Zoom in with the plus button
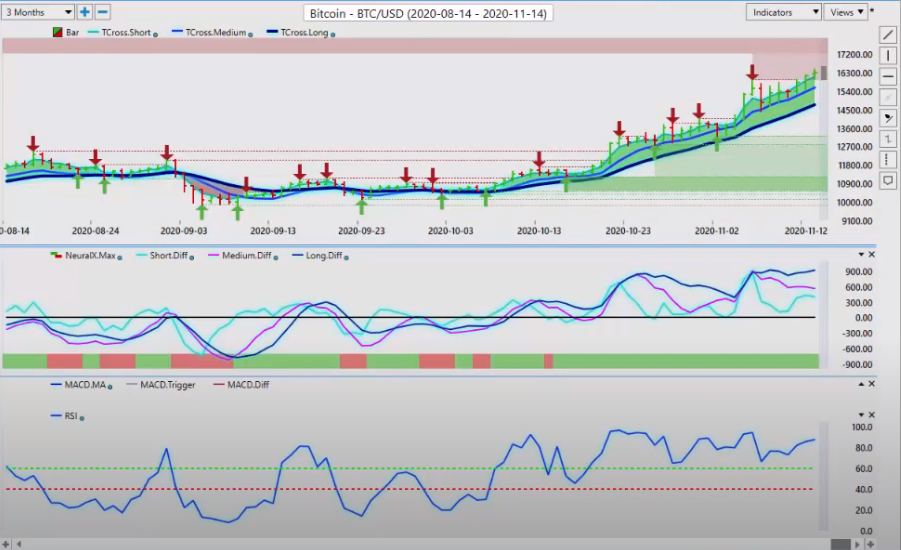This screenshot has width=901, height=550. 84,11
